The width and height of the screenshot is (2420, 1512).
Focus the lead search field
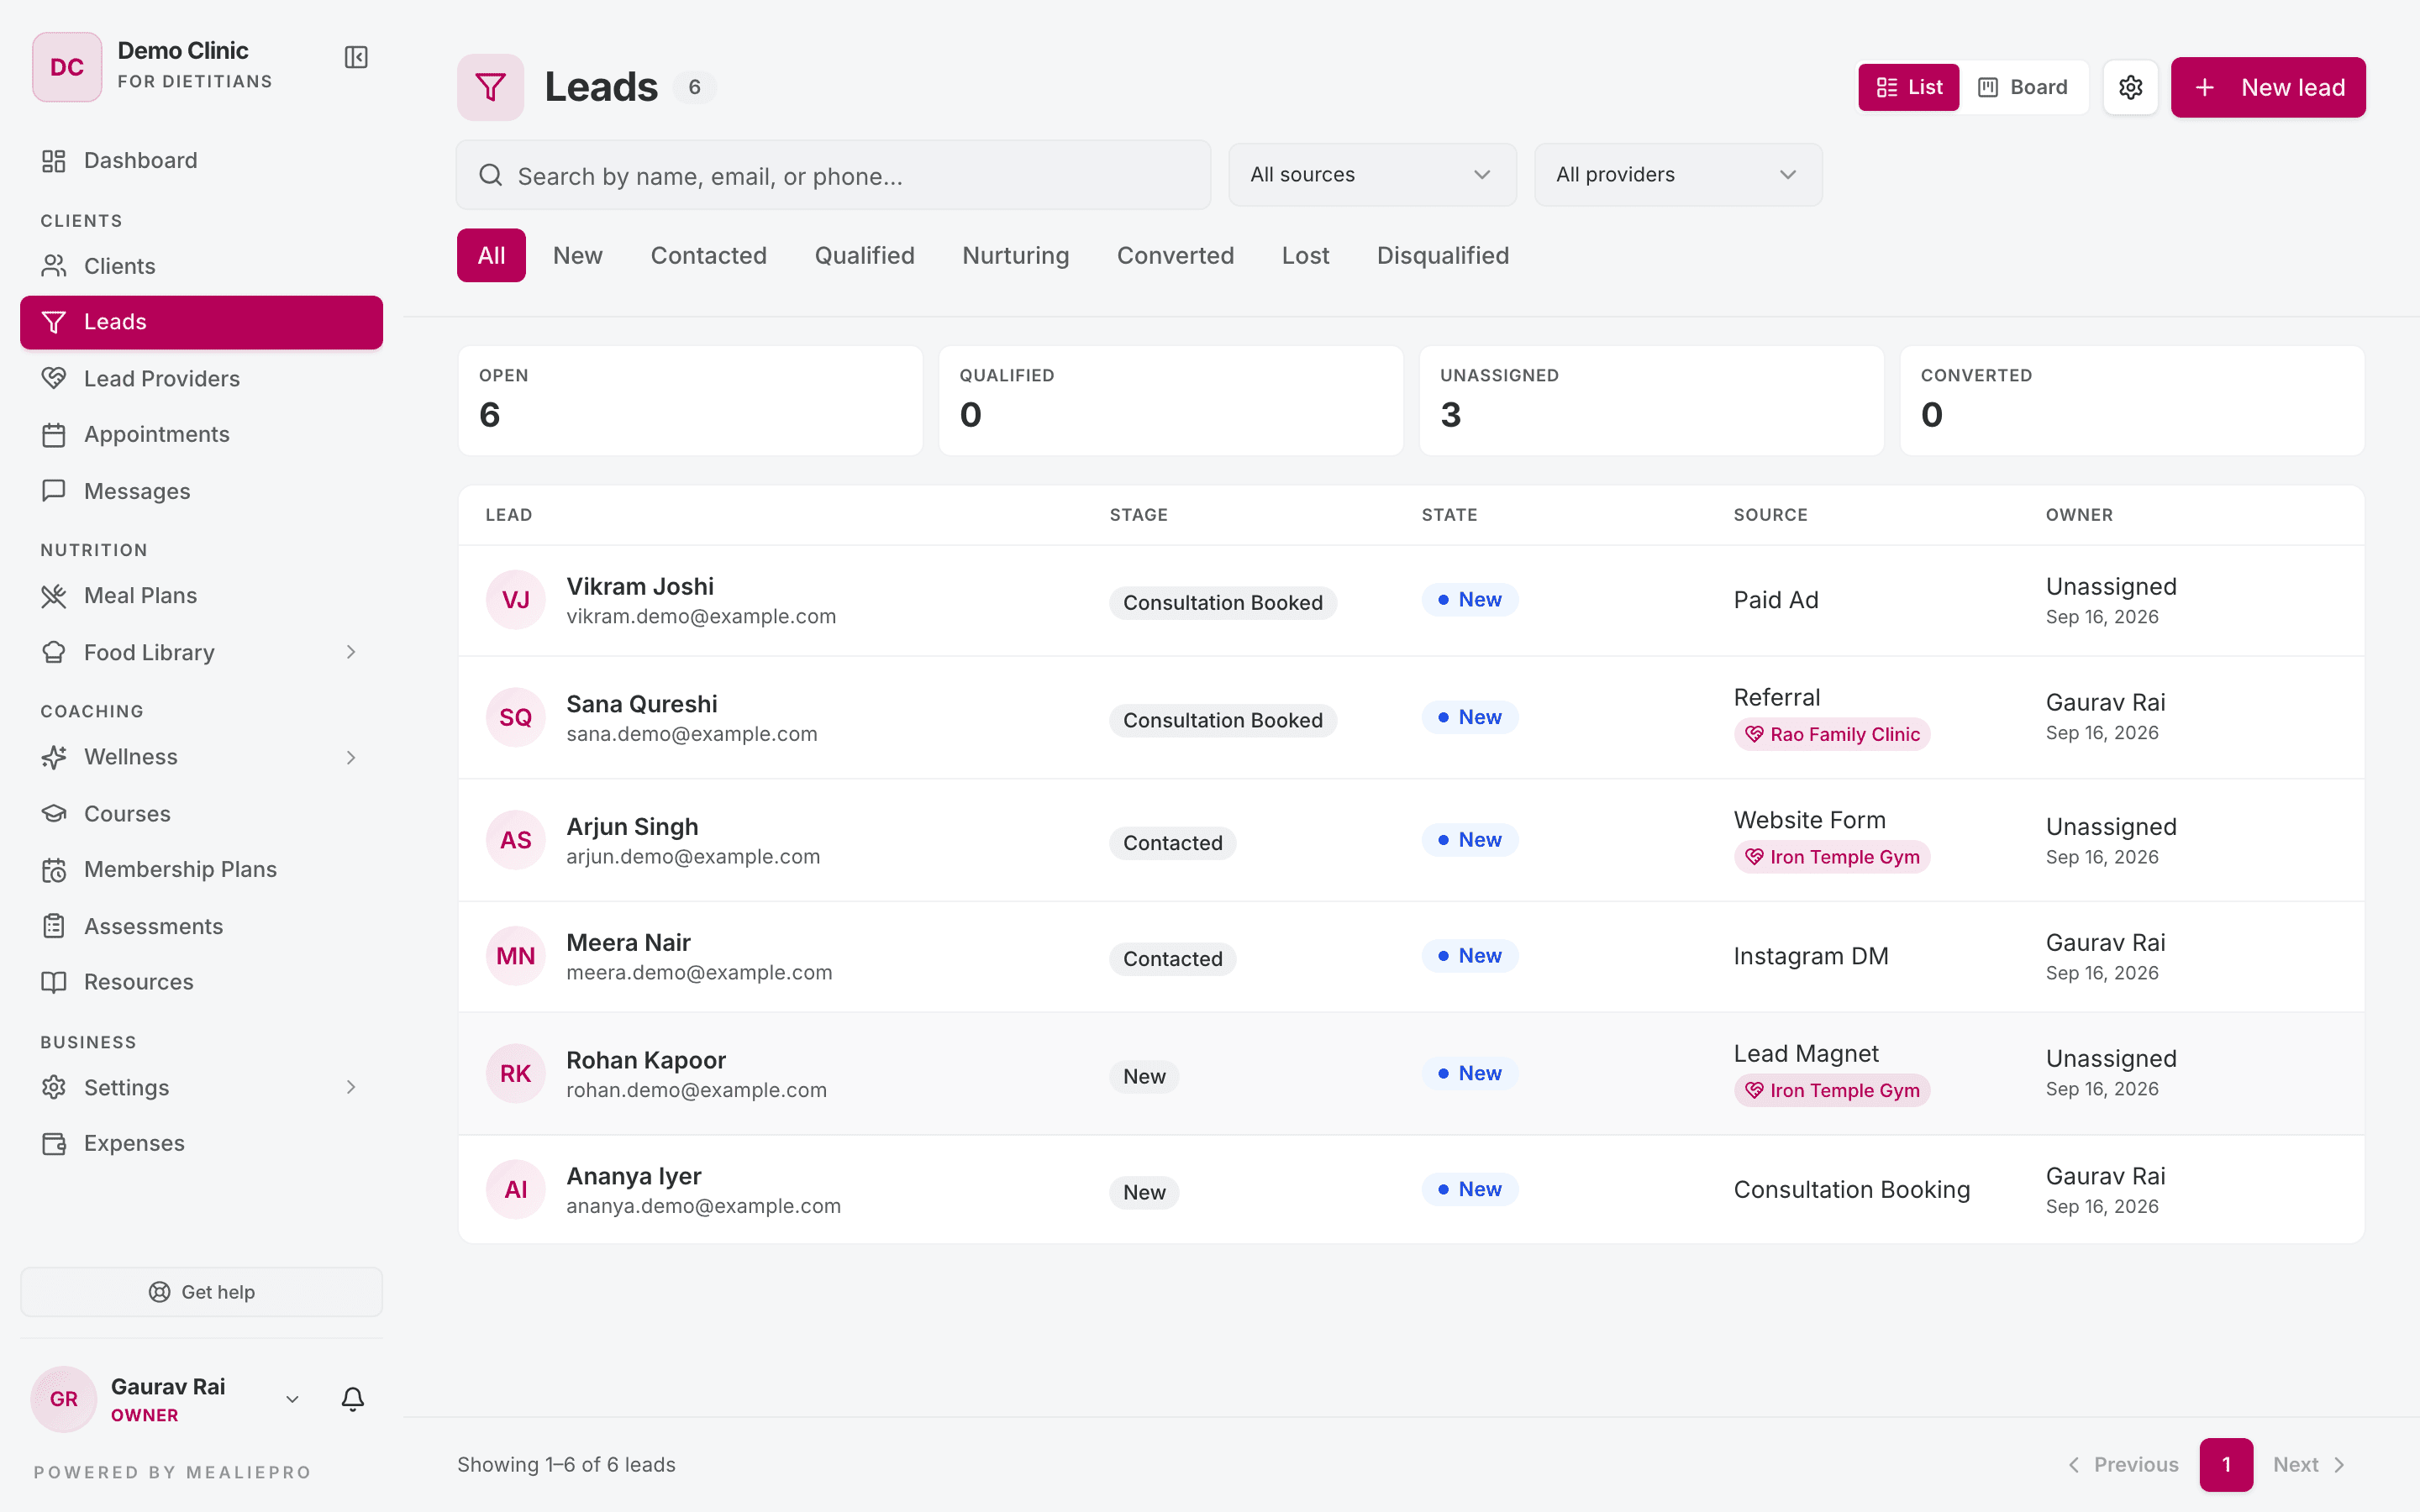(833, 175)
